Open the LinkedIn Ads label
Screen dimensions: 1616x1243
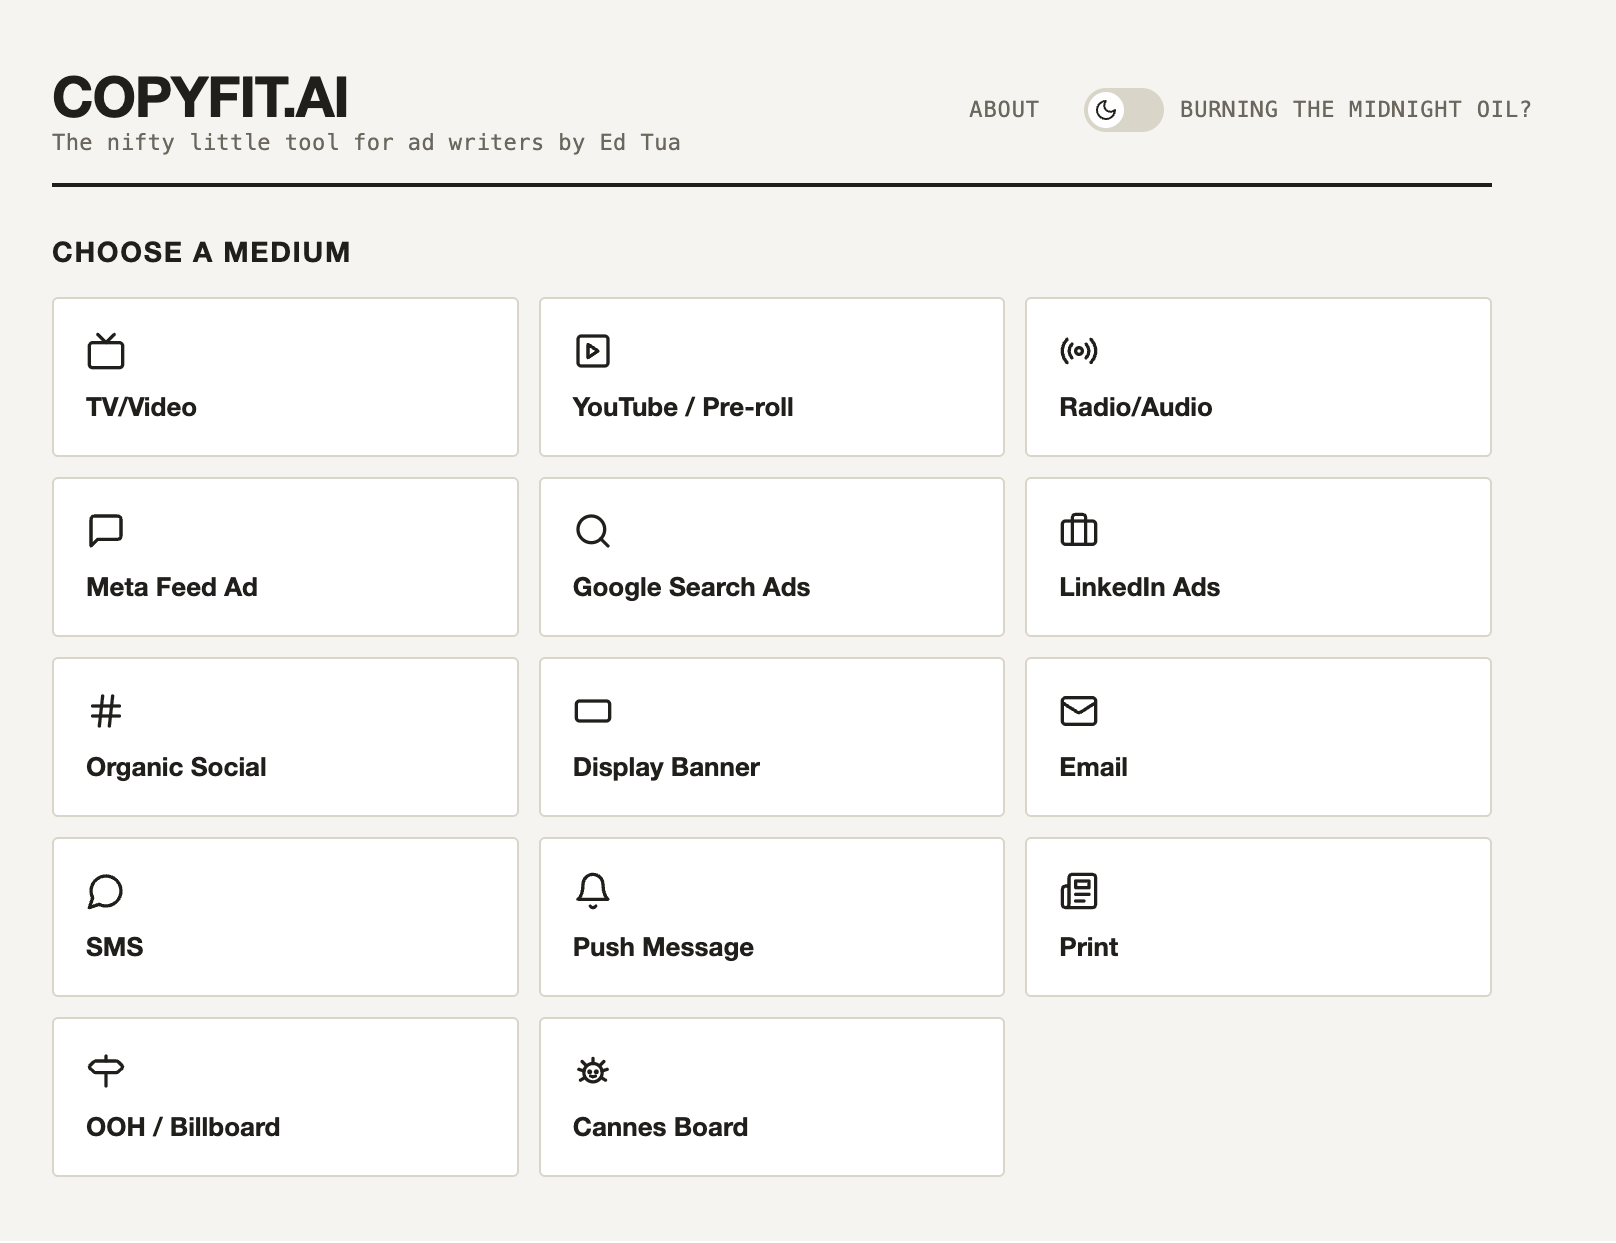tap(1139, 587)
